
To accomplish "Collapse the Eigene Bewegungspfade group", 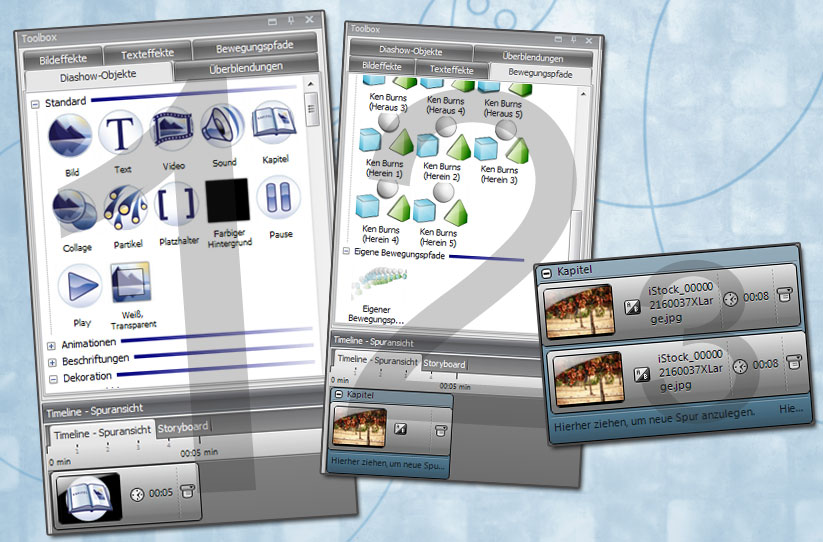I will pos(346,251).
